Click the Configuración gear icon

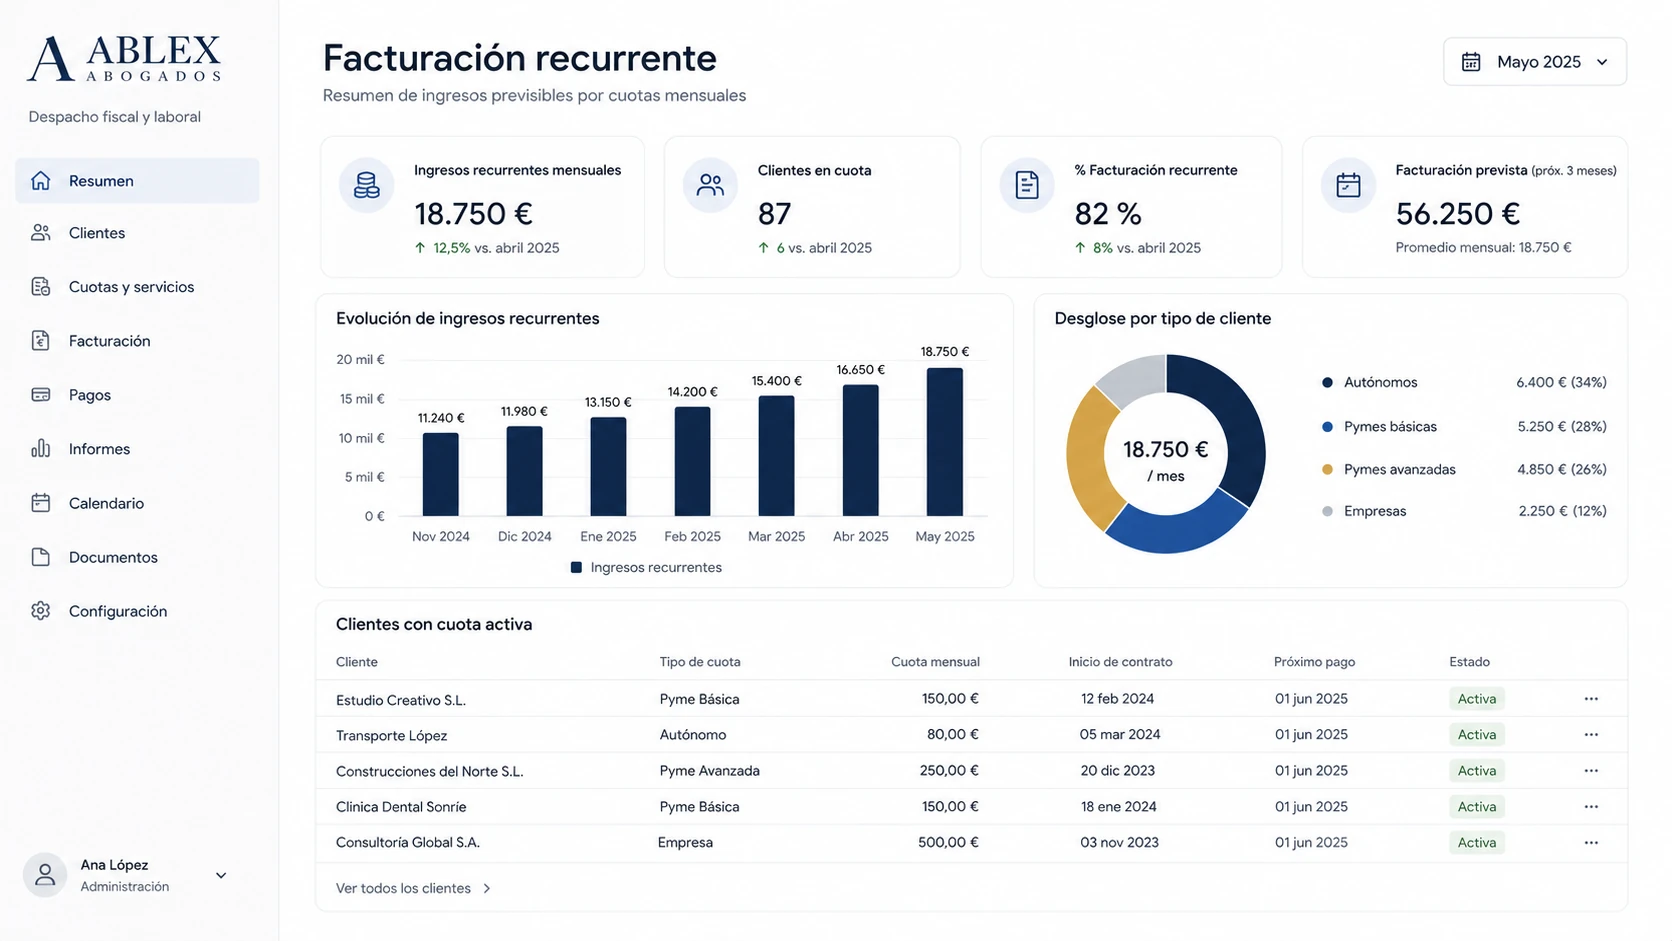(41, 611)
